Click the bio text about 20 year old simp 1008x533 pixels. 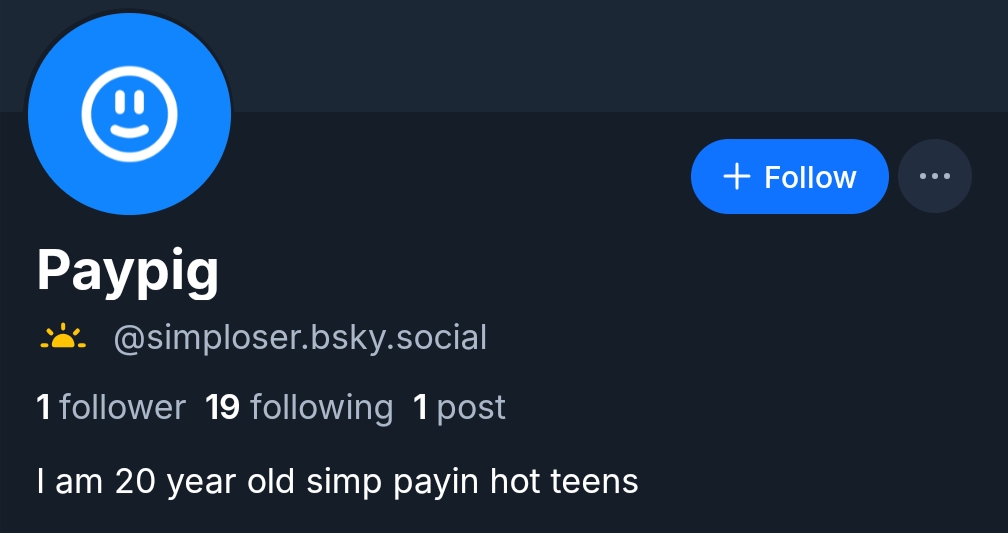(x=336, y=481)
